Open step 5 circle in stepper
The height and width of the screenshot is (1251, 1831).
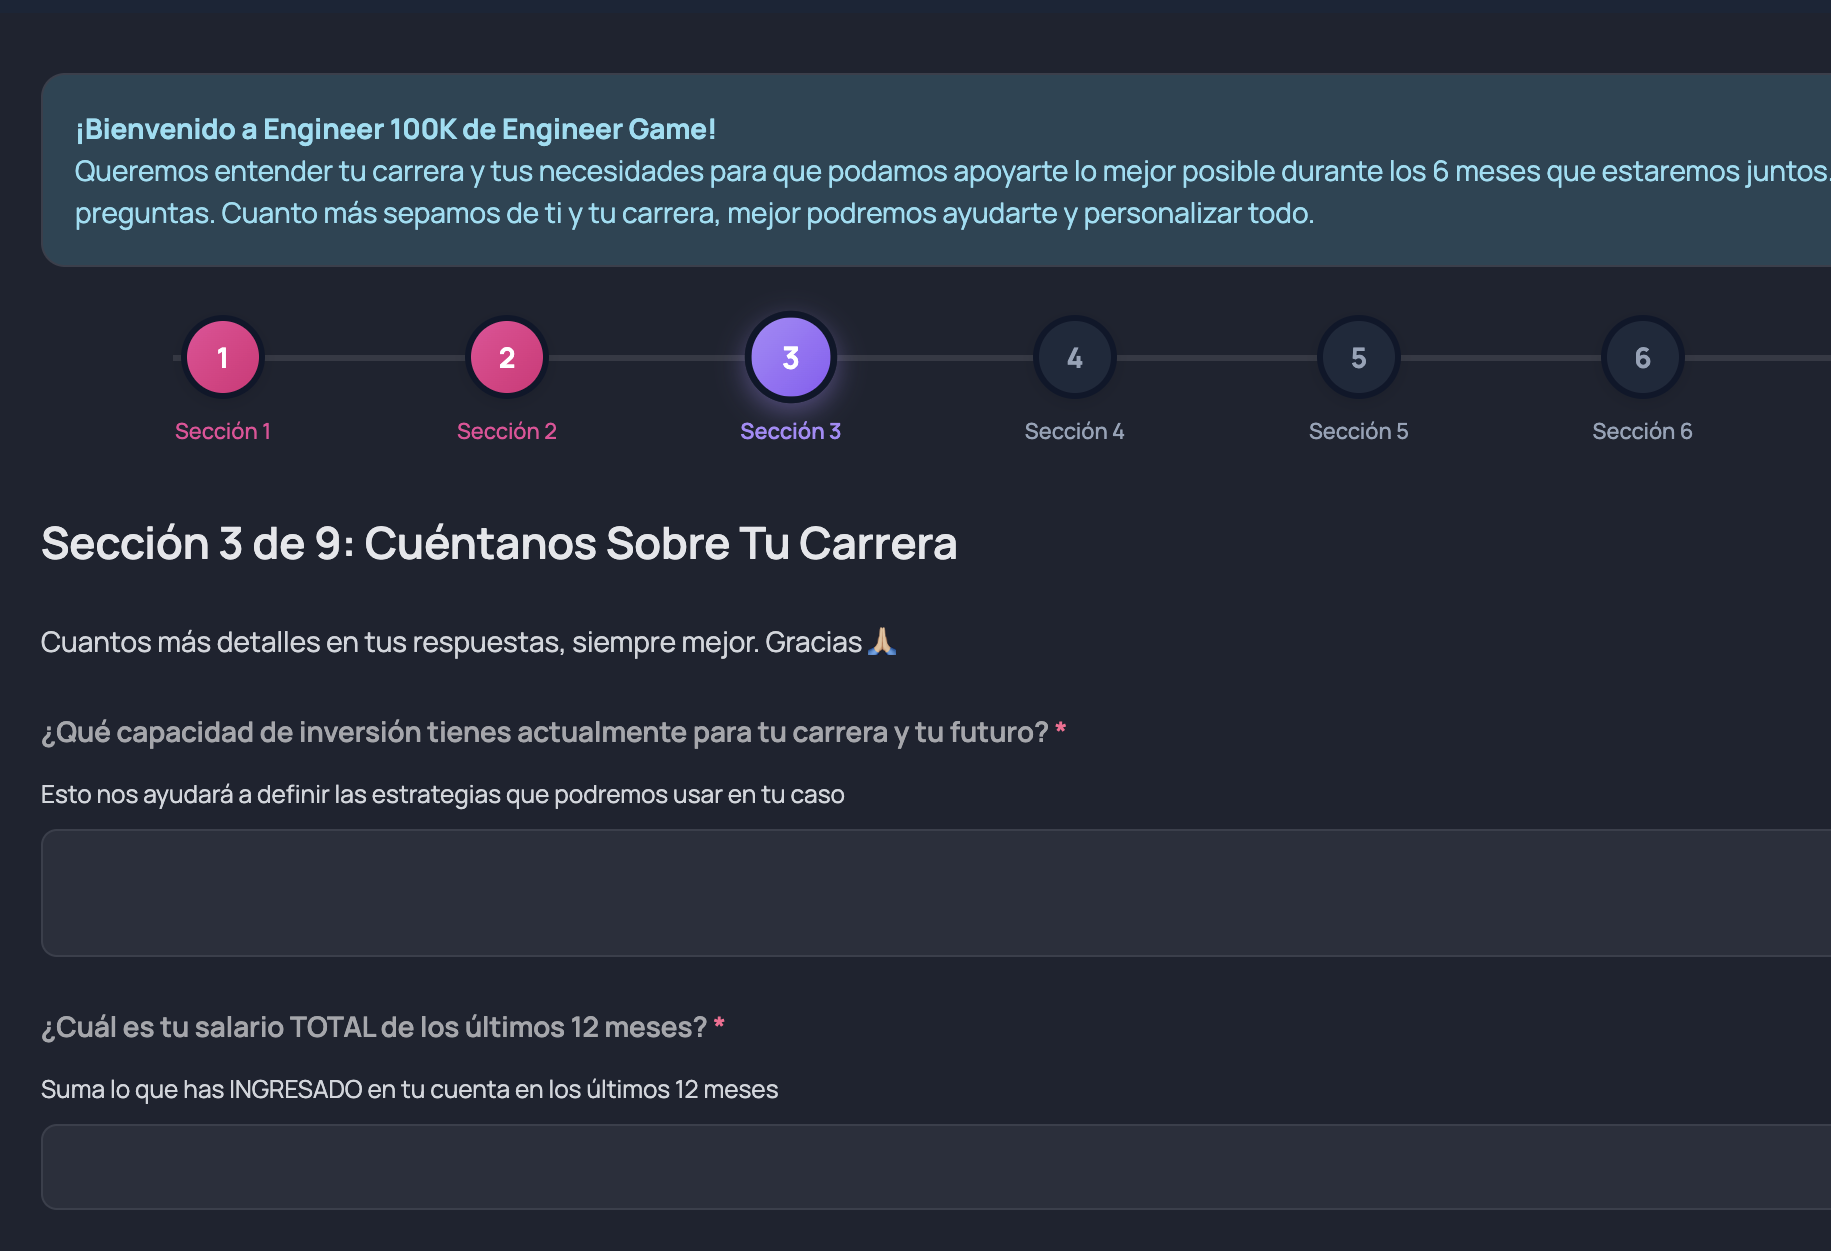point(1358,357)
